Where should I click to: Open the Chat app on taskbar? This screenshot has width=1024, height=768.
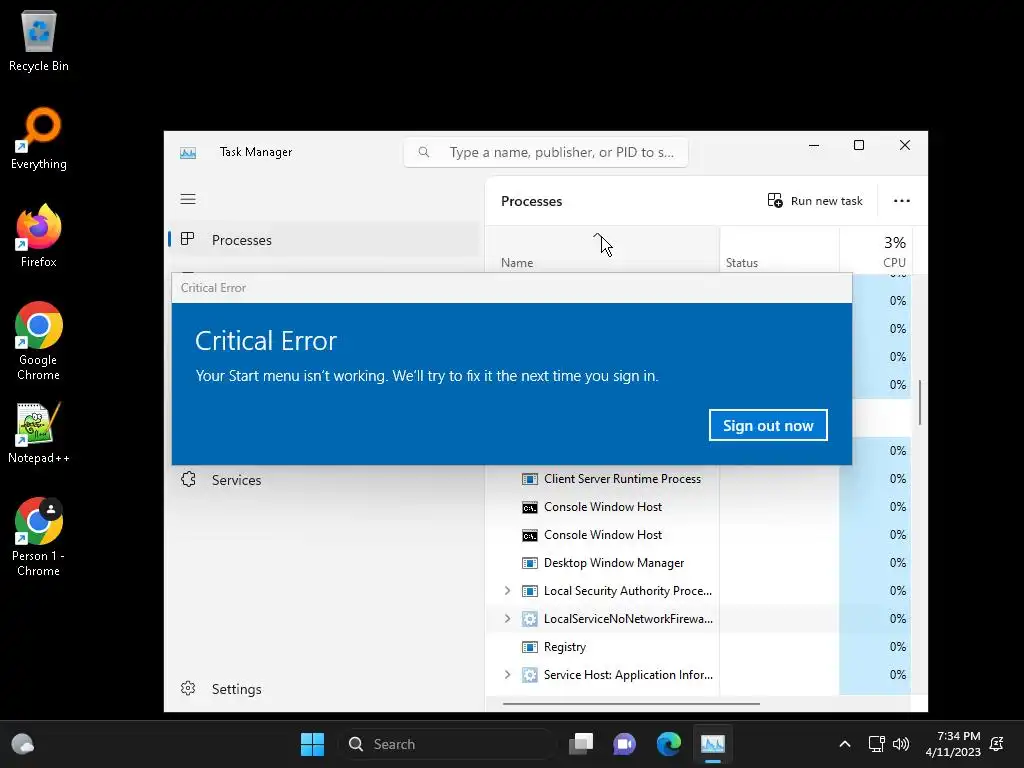[x=624, y=744]
